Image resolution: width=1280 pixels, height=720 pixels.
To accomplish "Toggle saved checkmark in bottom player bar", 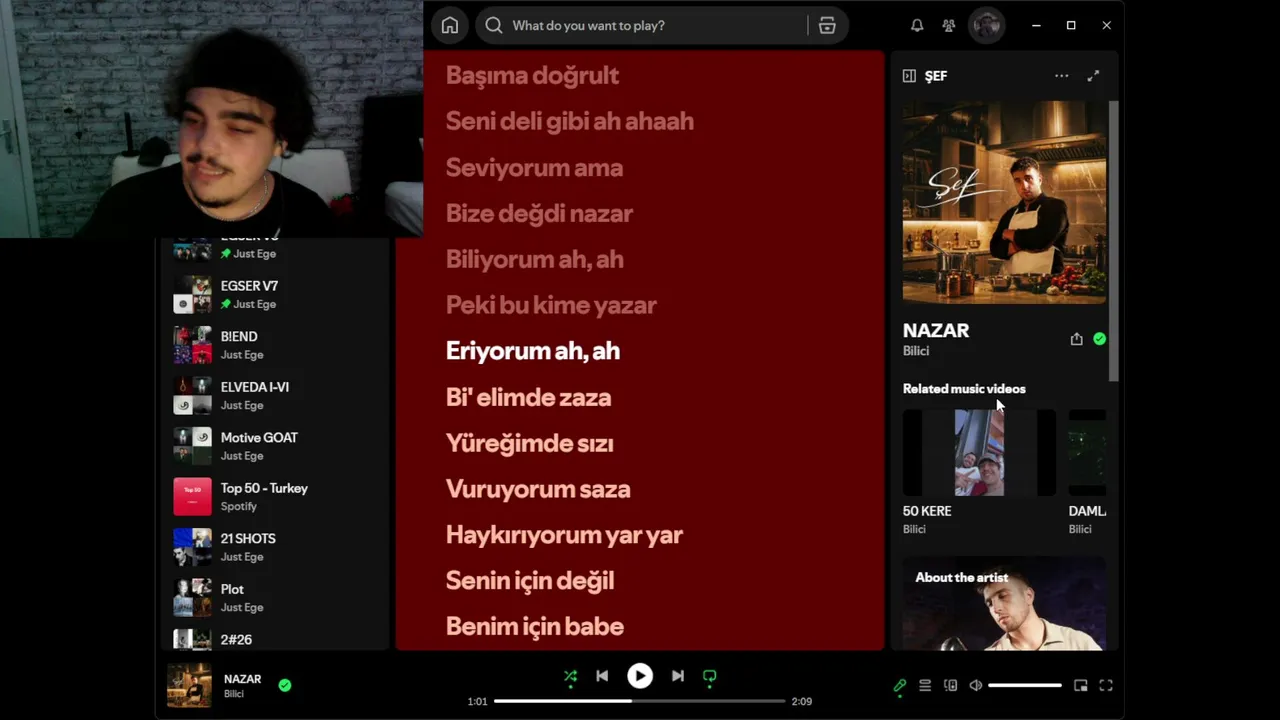I will pos(285,686).
